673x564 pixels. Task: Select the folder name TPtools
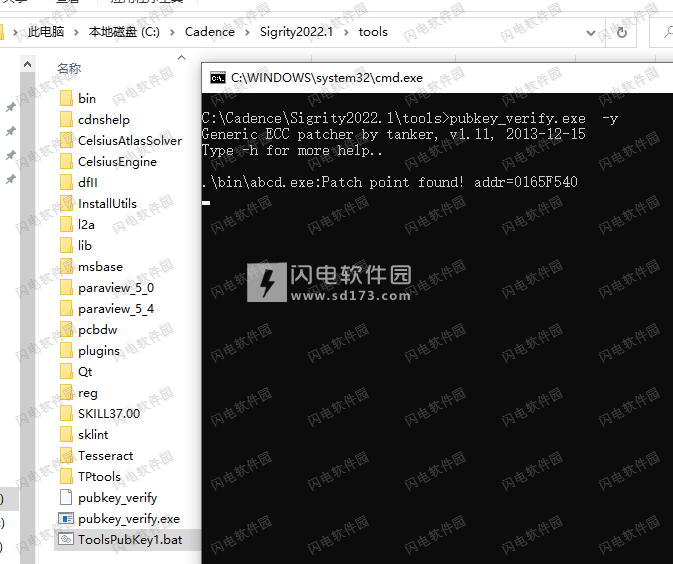coord(99,477)
